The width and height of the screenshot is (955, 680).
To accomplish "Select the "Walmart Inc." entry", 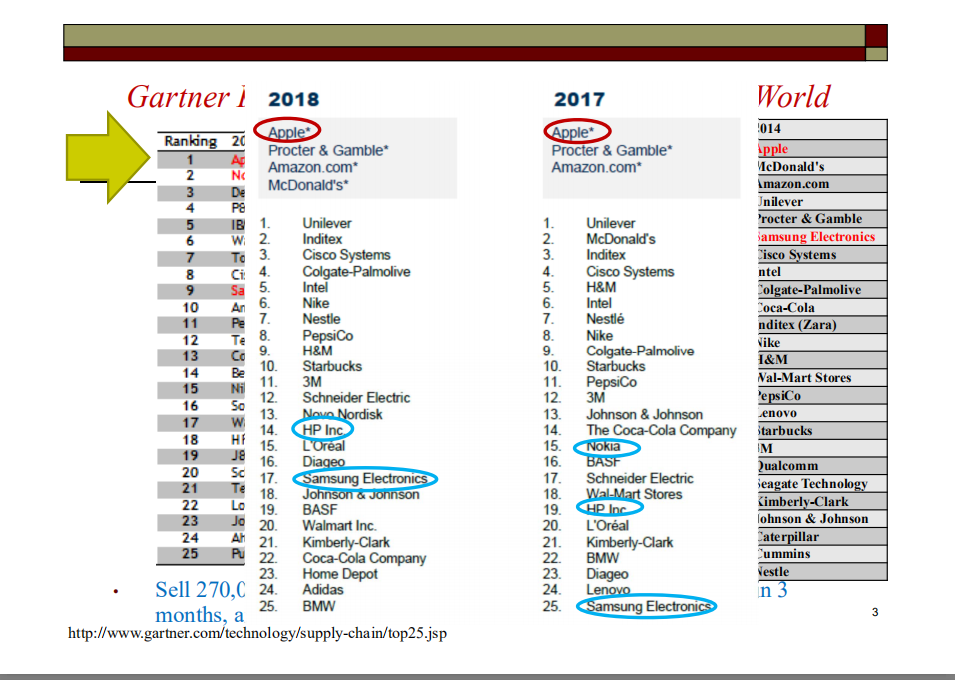I will [x=339, y=526].
